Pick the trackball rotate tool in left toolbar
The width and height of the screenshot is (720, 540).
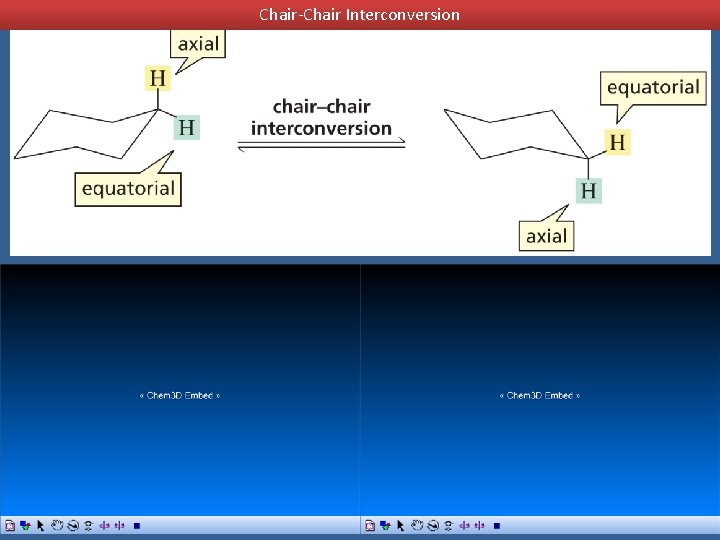[x=73, y=525]
